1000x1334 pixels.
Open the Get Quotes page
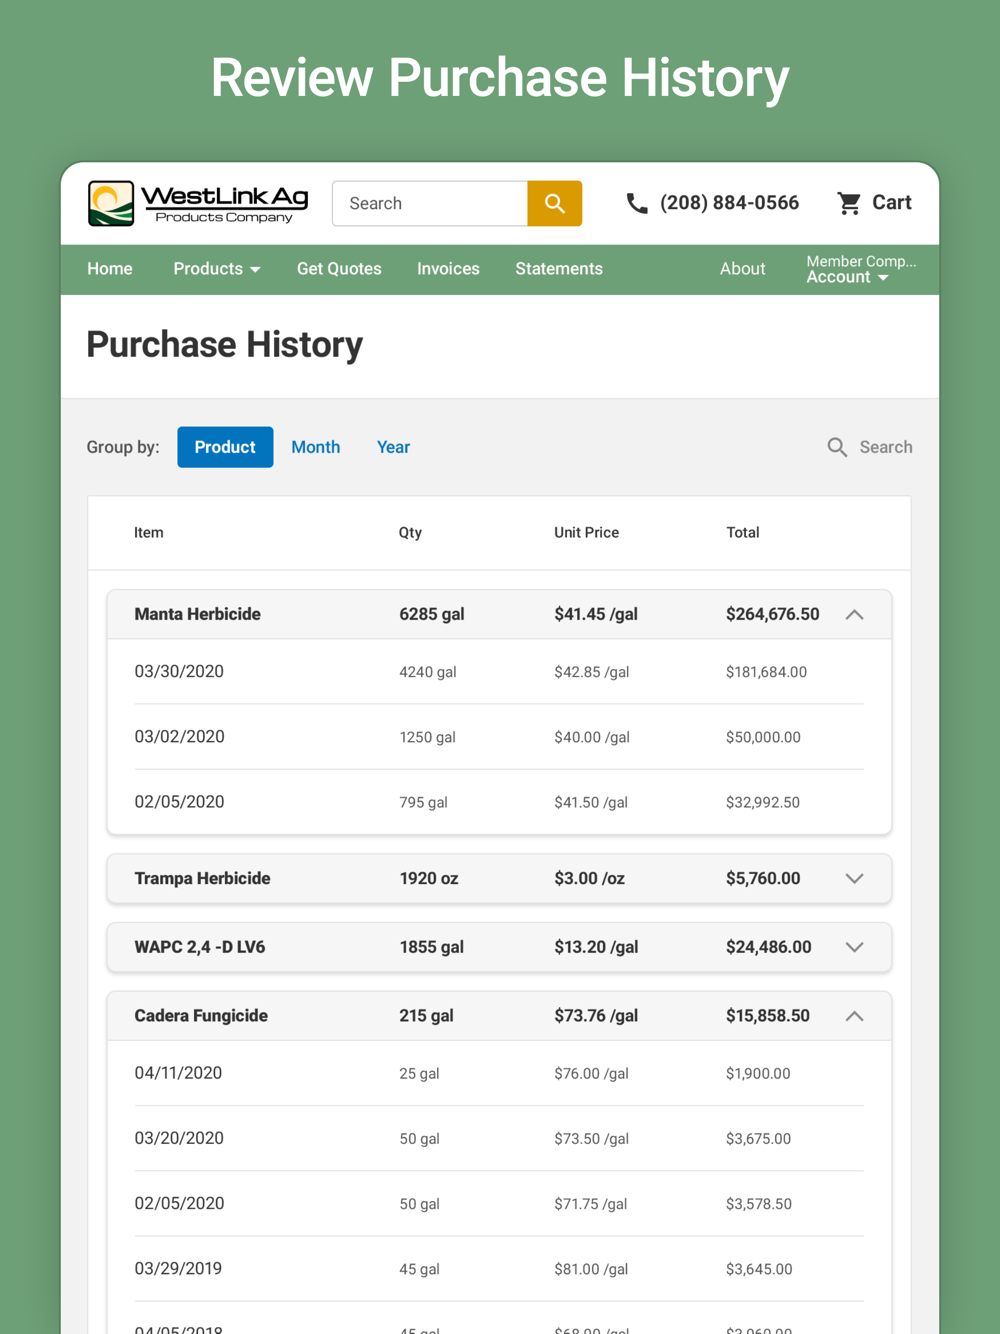coord(339,269)
